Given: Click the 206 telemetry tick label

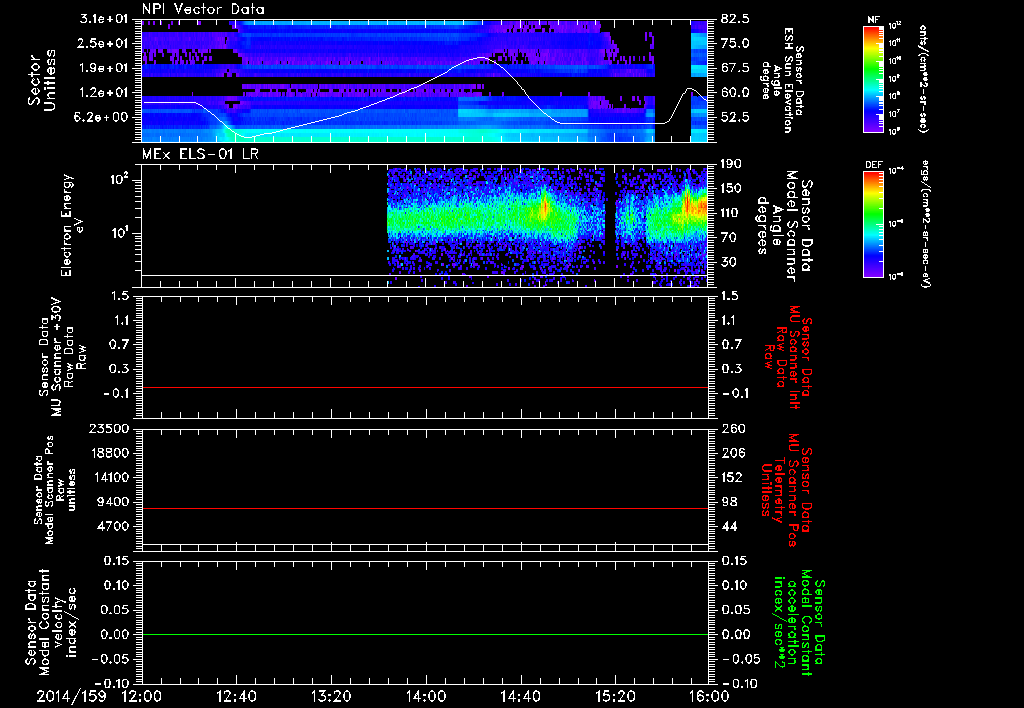Looking at the screenshot, I should click(733, 453).
